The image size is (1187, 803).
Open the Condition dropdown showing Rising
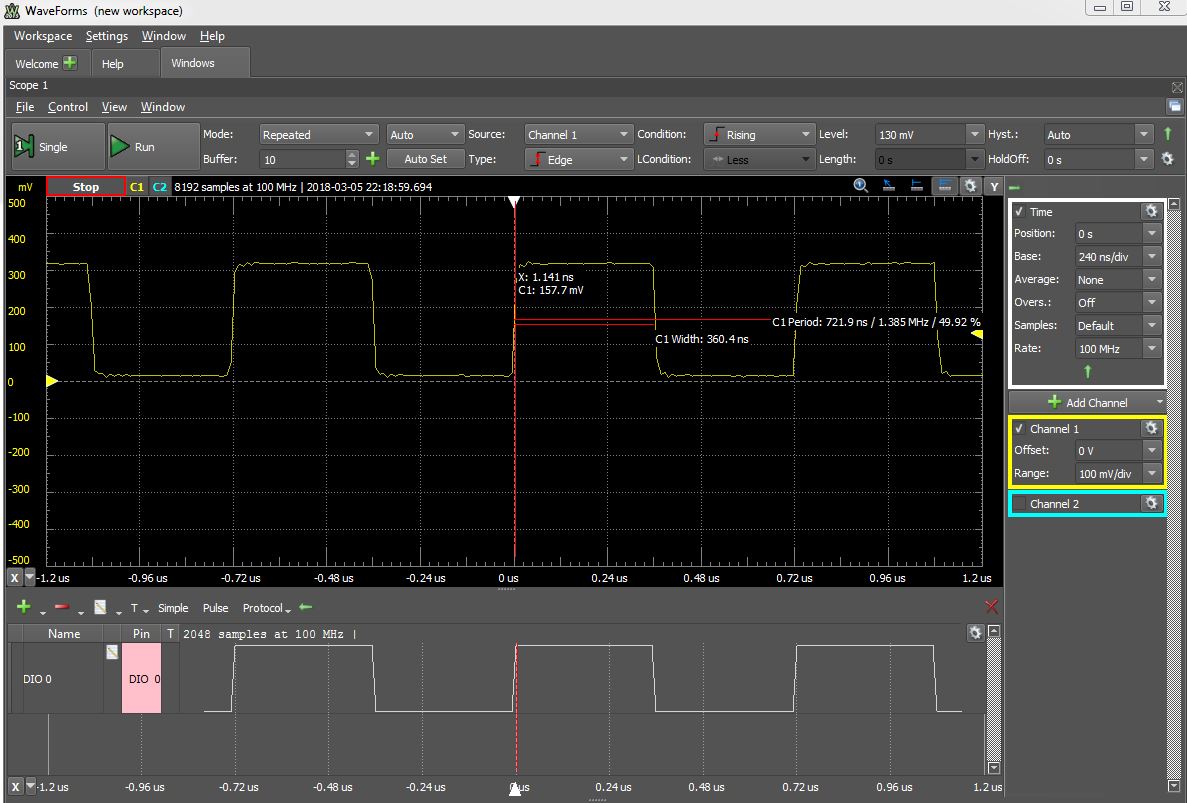click(x=759, y=135)
